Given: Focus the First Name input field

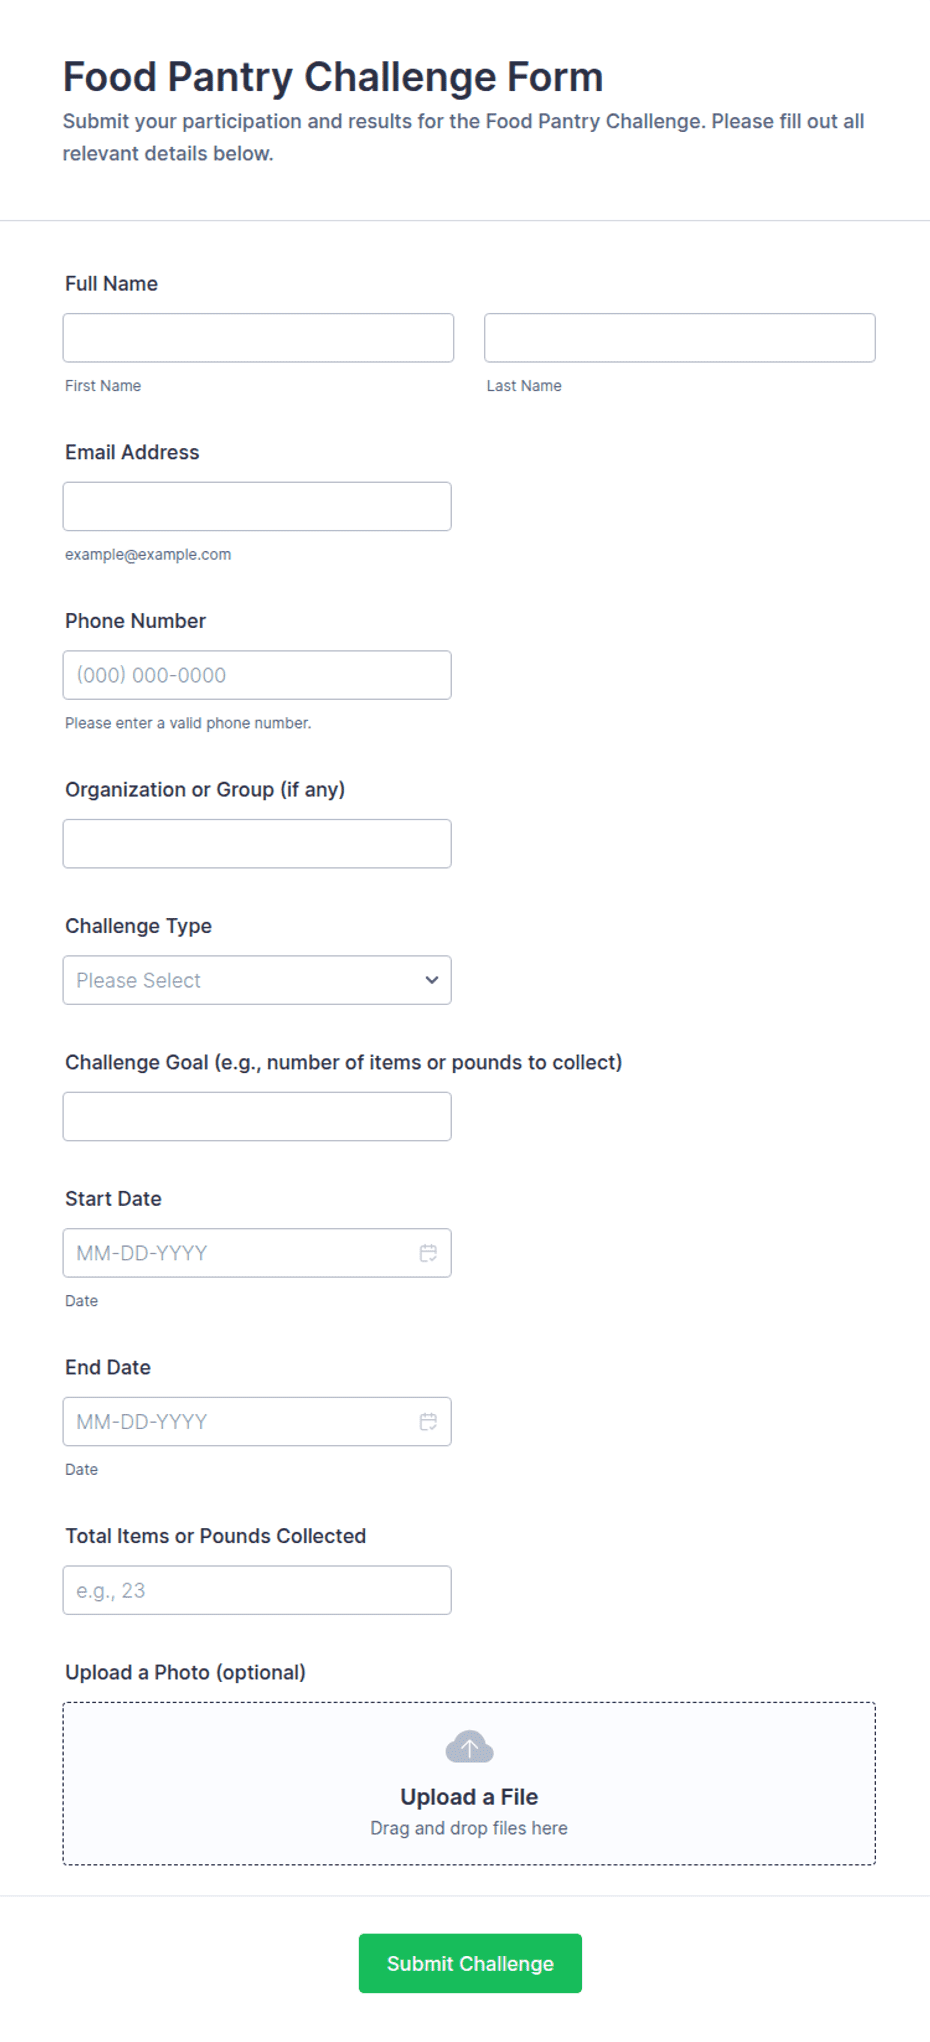Looking at the screenshot, I should coord(258,338).
